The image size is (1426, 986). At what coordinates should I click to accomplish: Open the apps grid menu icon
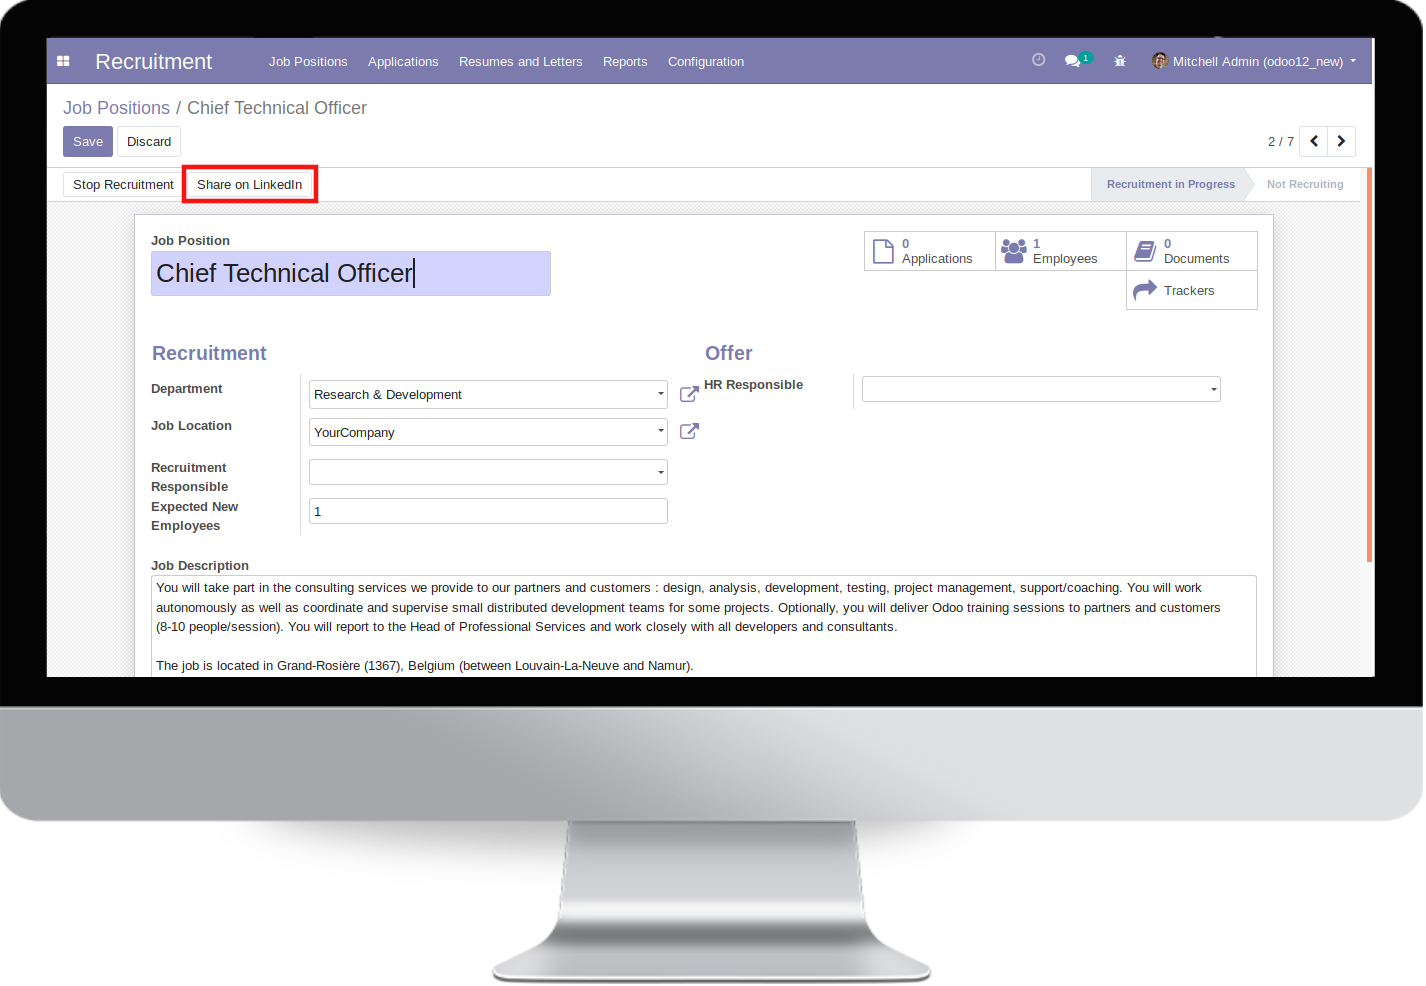63,61
